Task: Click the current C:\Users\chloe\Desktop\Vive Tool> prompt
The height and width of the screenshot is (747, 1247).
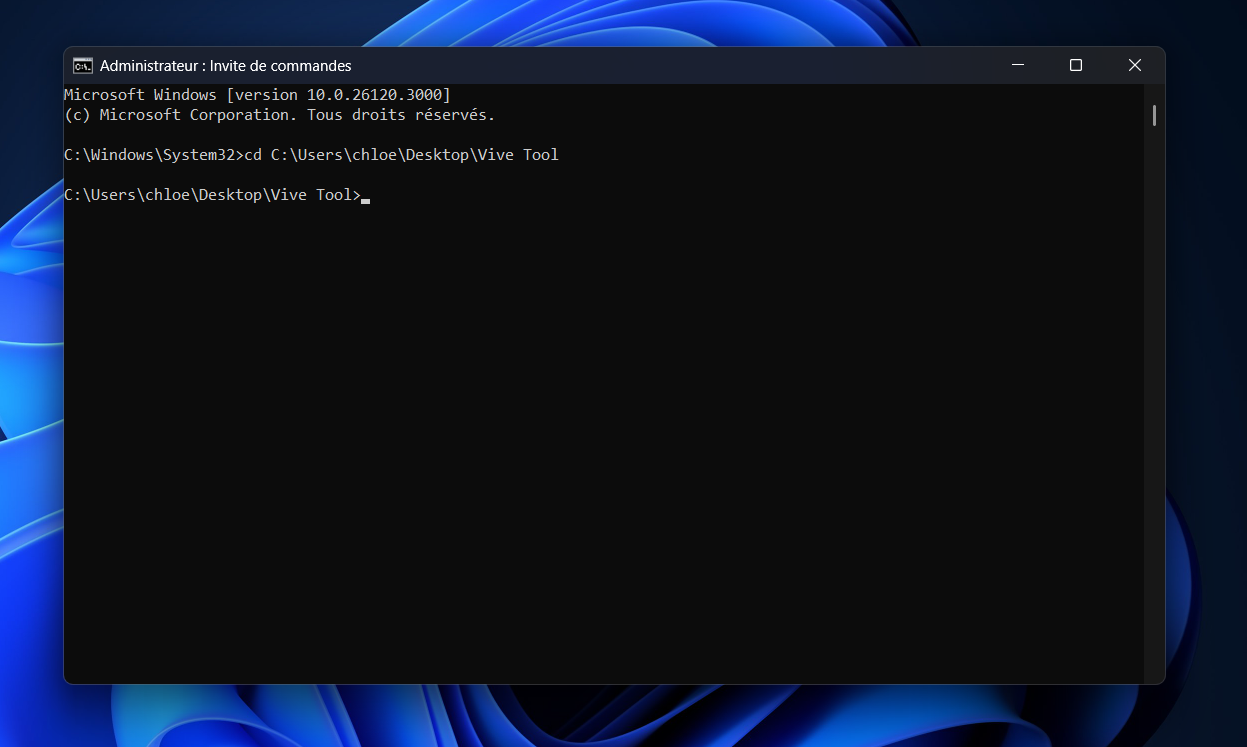Action: [x=211, y=195]
